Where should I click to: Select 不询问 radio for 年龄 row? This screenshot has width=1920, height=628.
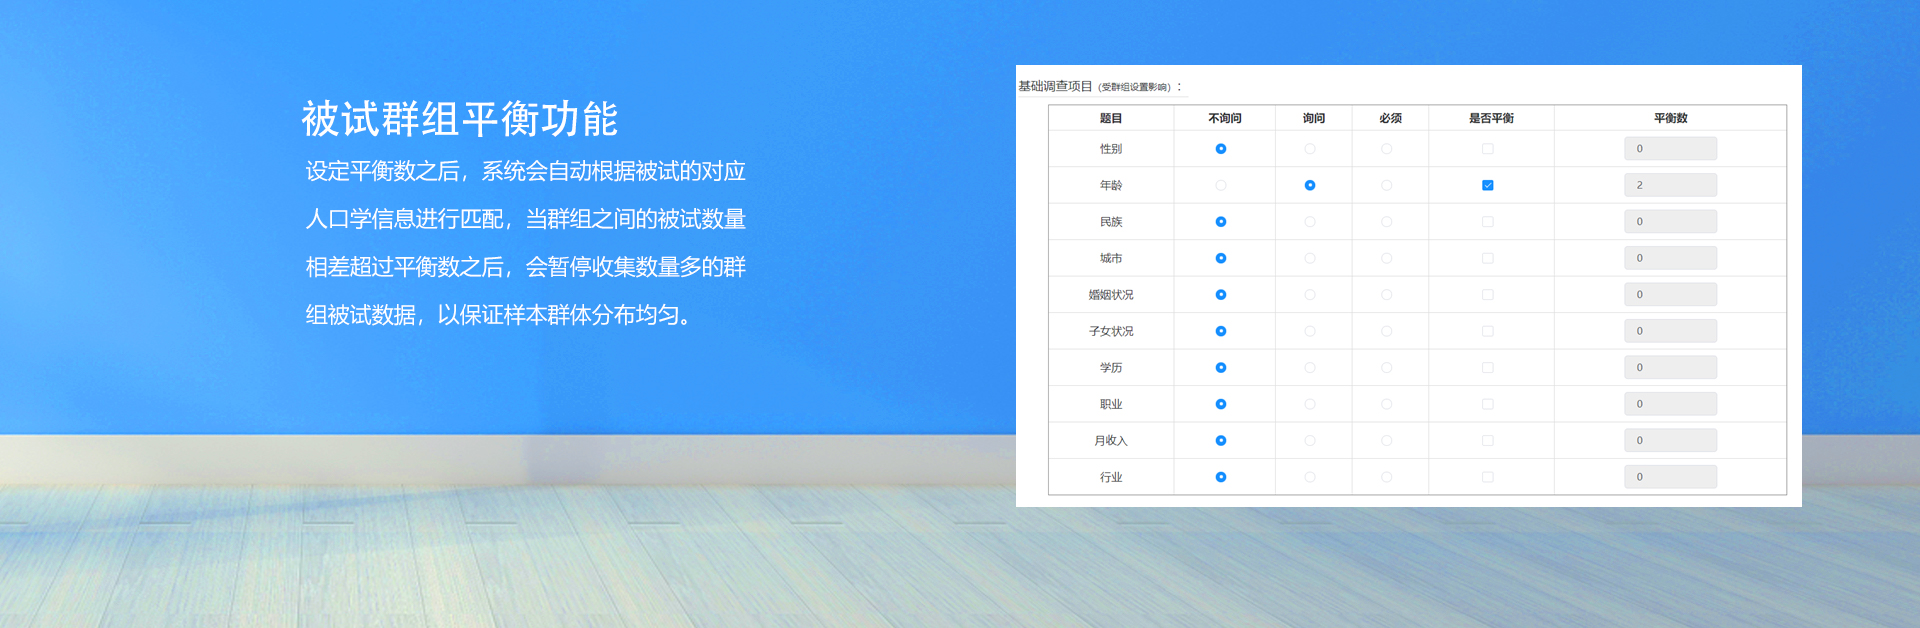coord(1221,186)
